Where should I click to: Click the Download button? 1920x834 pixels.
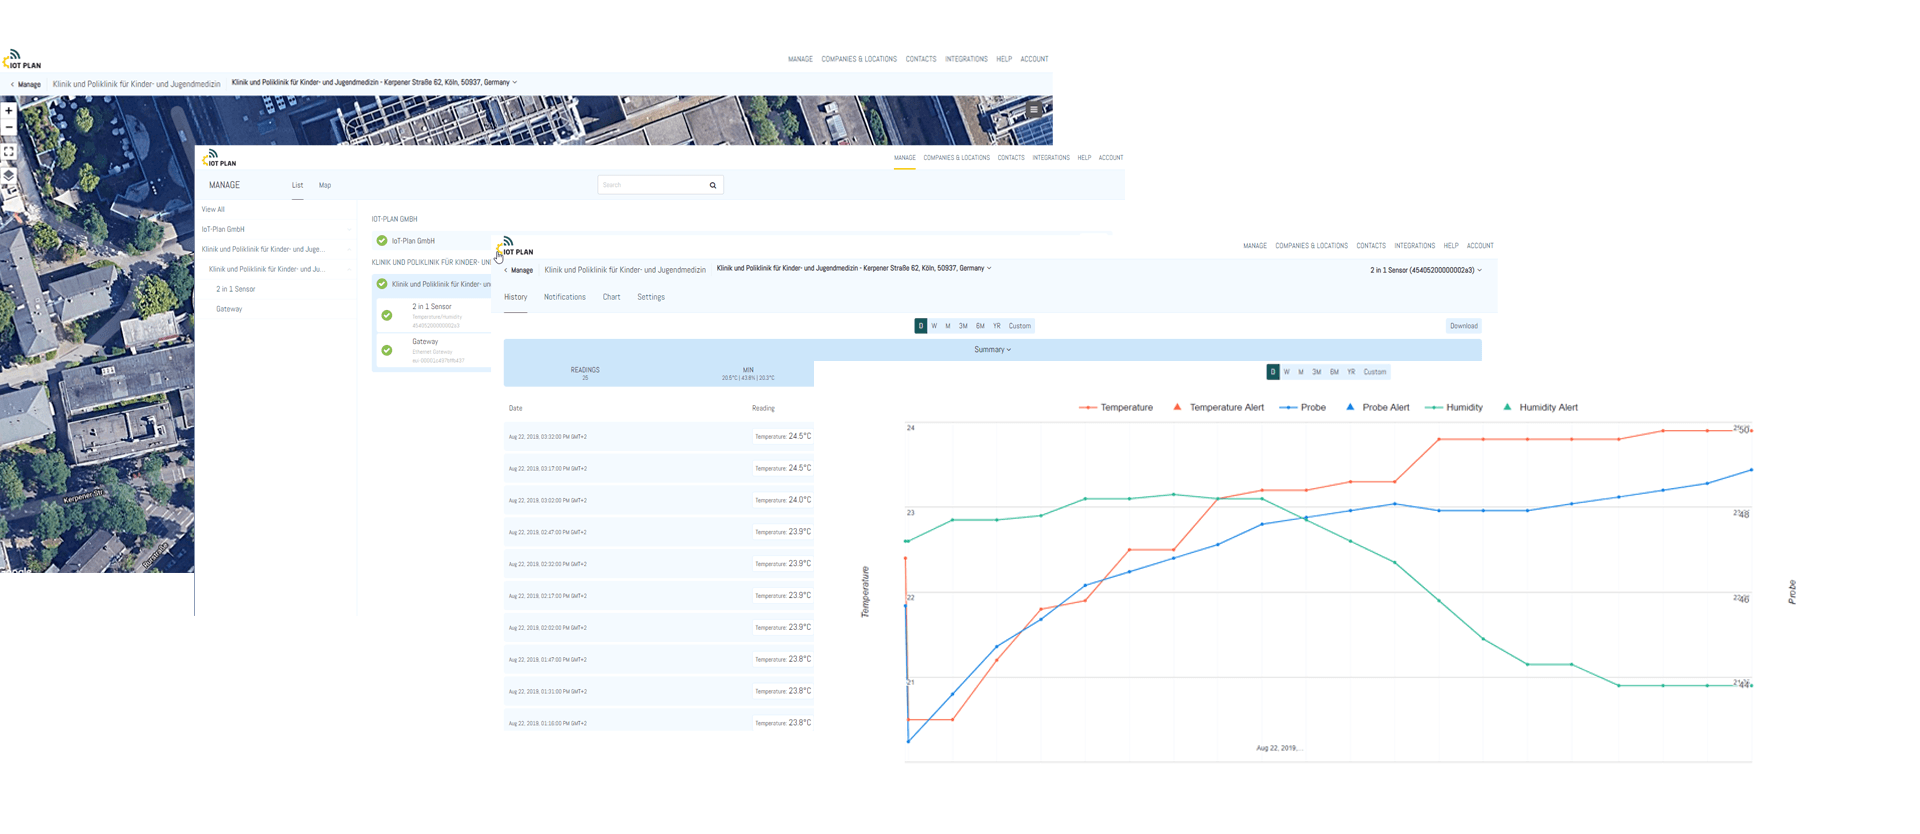tap(1464, 326)
